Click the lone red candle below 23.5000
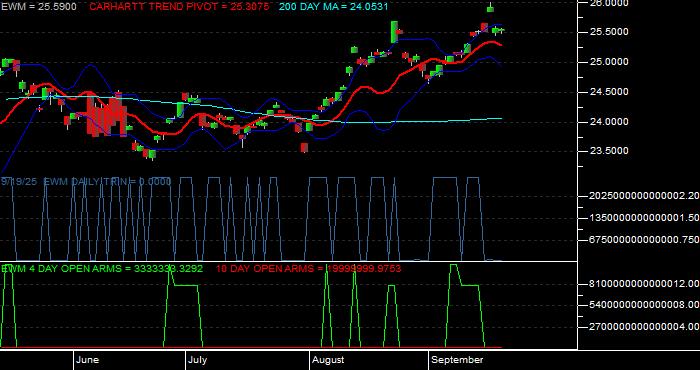The image size is (700, 370). pyautogui.click(x=304, y=148)
